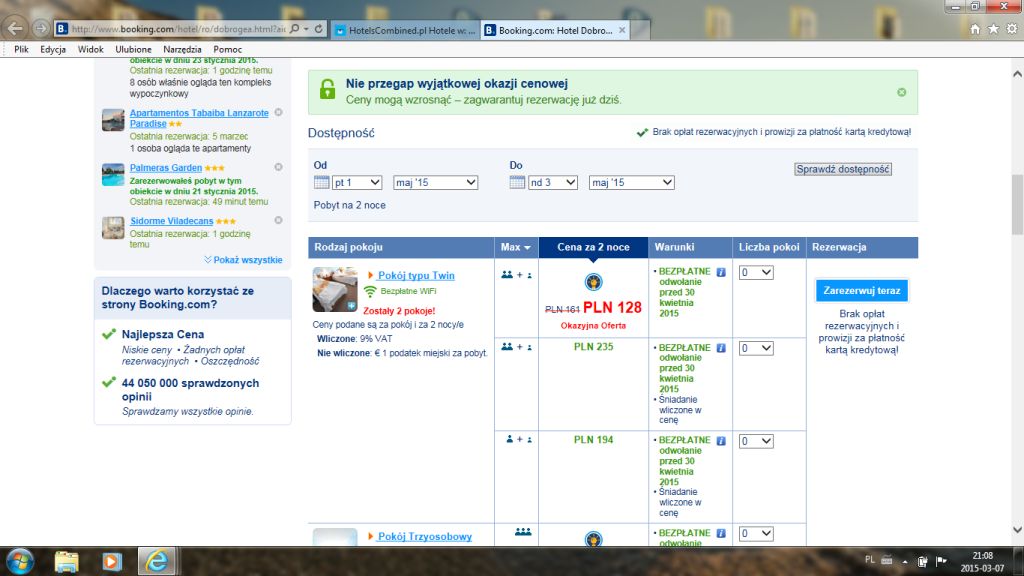Go back with the browser back arrow
Viewport: 1024px width, 576px height.
pos(16,29)
